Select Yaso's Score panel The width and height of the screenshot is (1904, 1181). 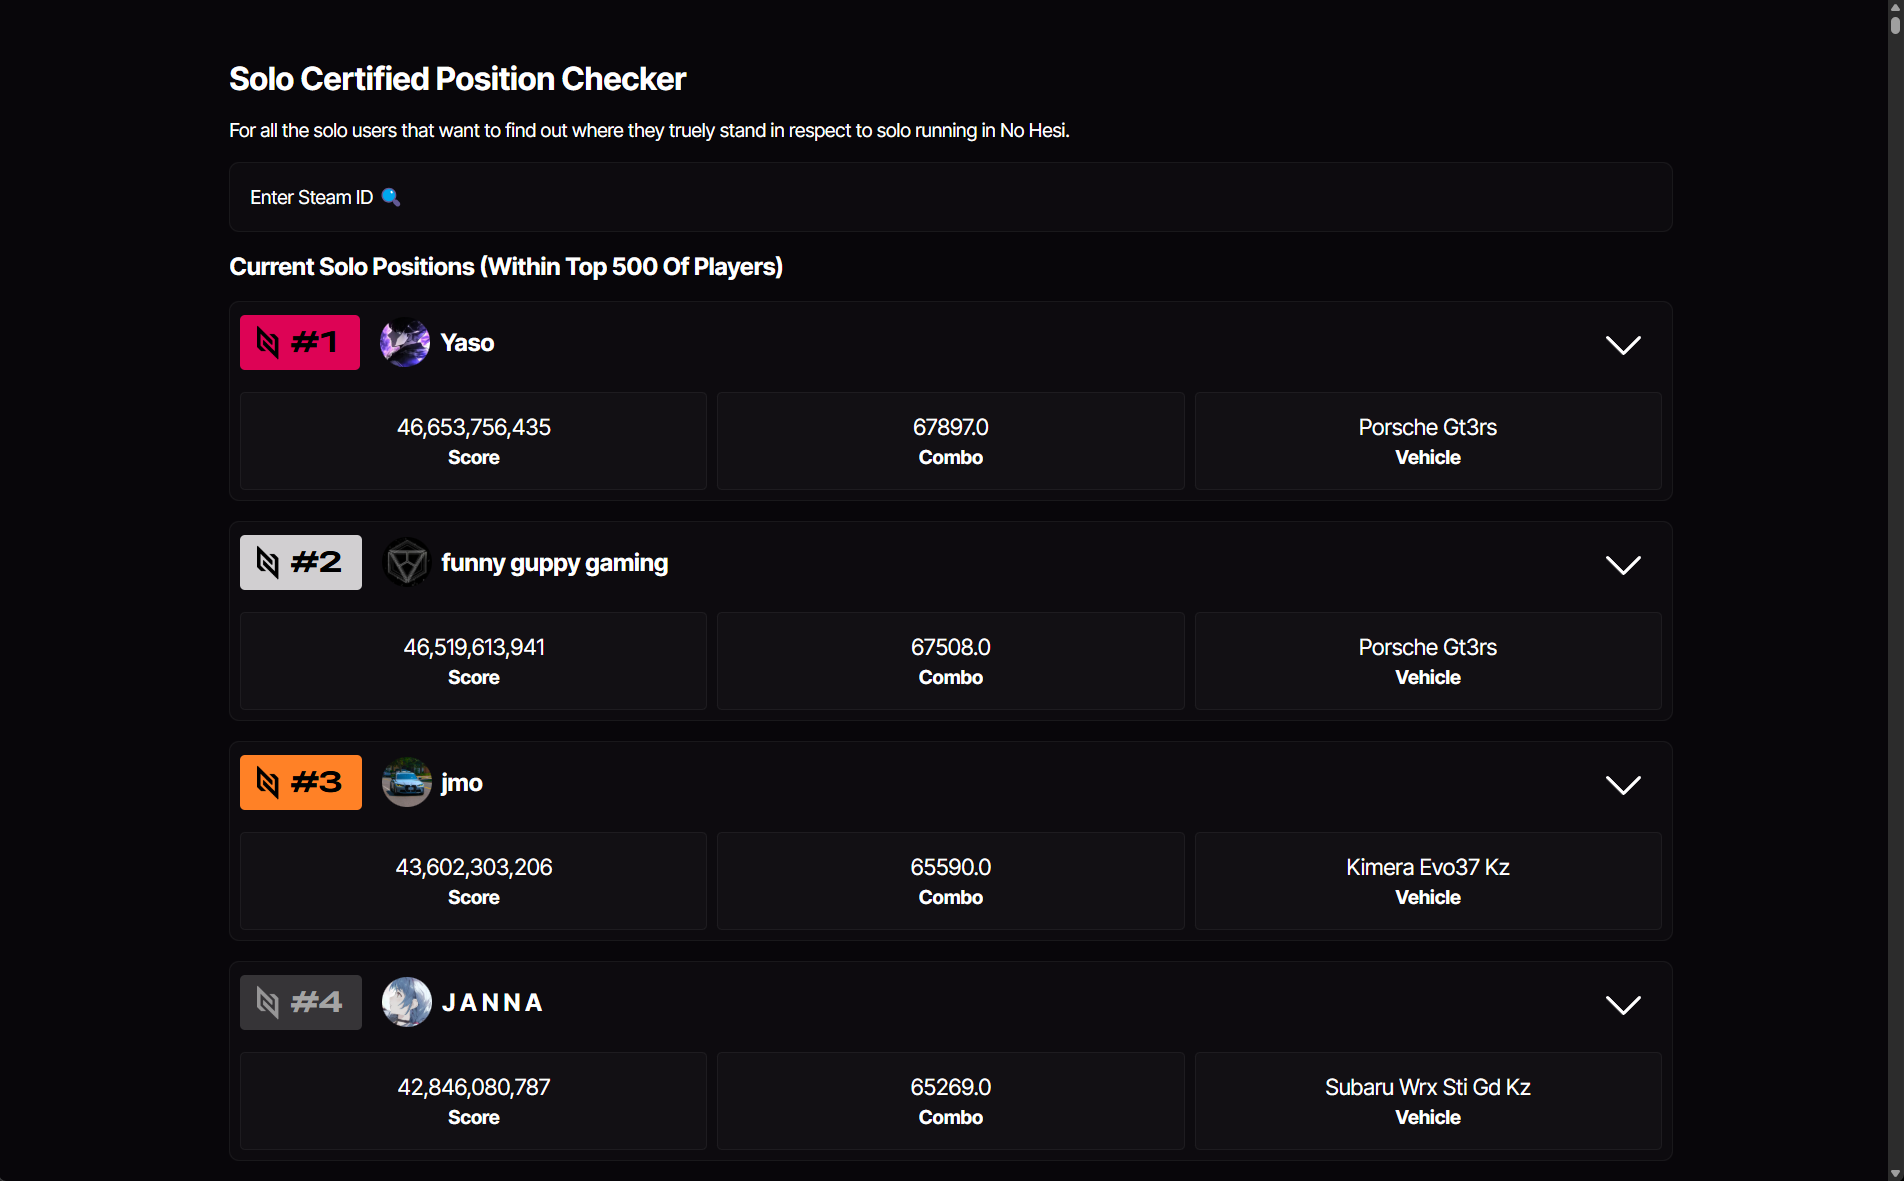pyautogui.click(x=473, y=441)
